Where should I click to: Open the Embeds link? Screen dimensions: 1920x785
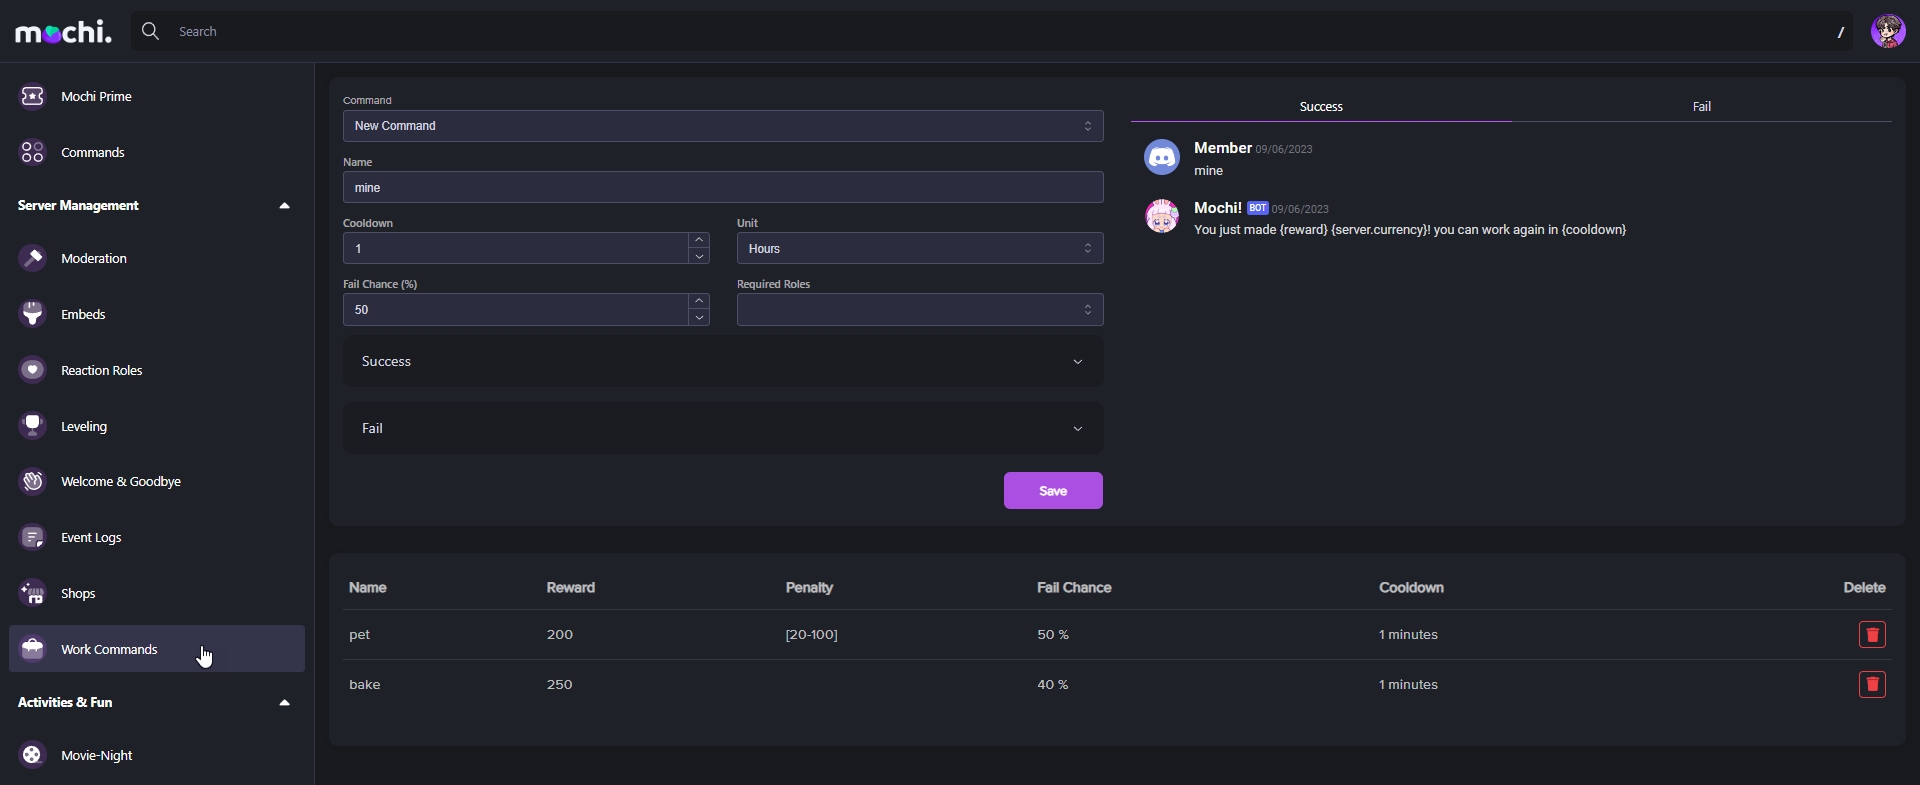coord(83,314)
